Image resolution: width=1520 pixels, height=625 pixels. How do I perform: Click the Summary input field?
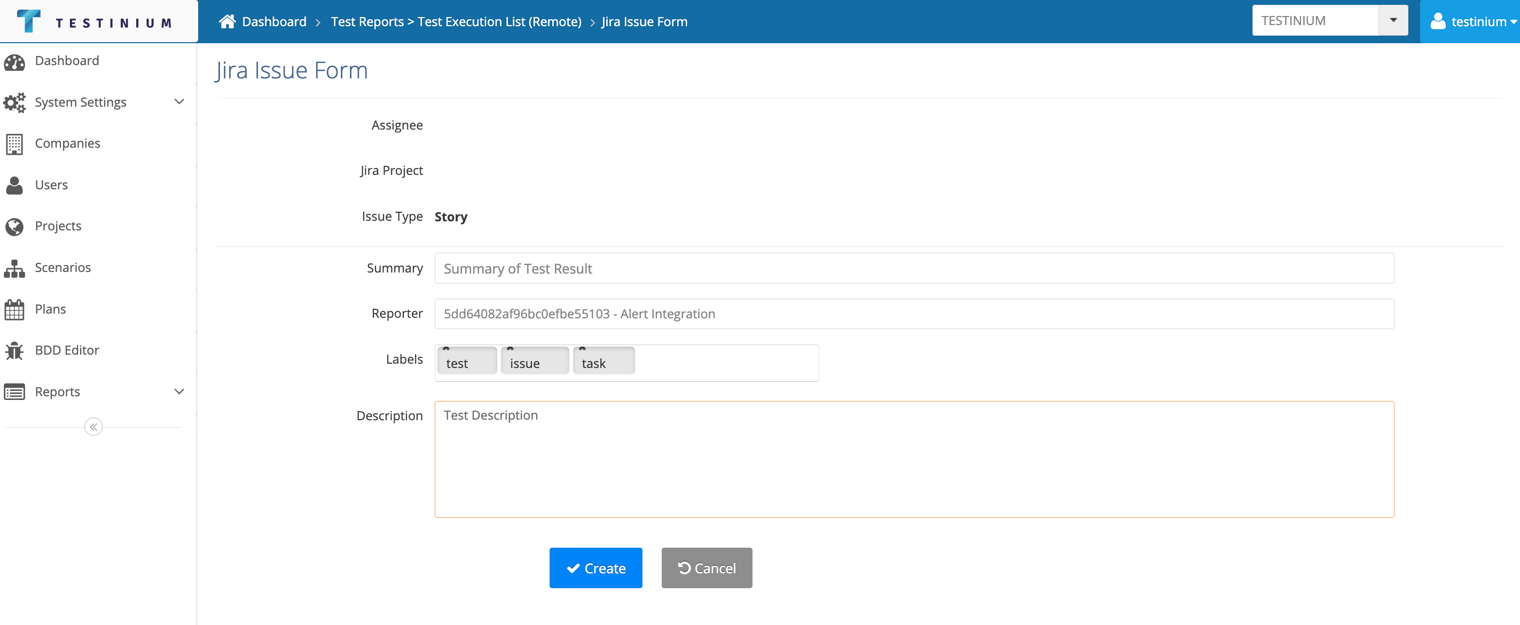click(914, 268)
